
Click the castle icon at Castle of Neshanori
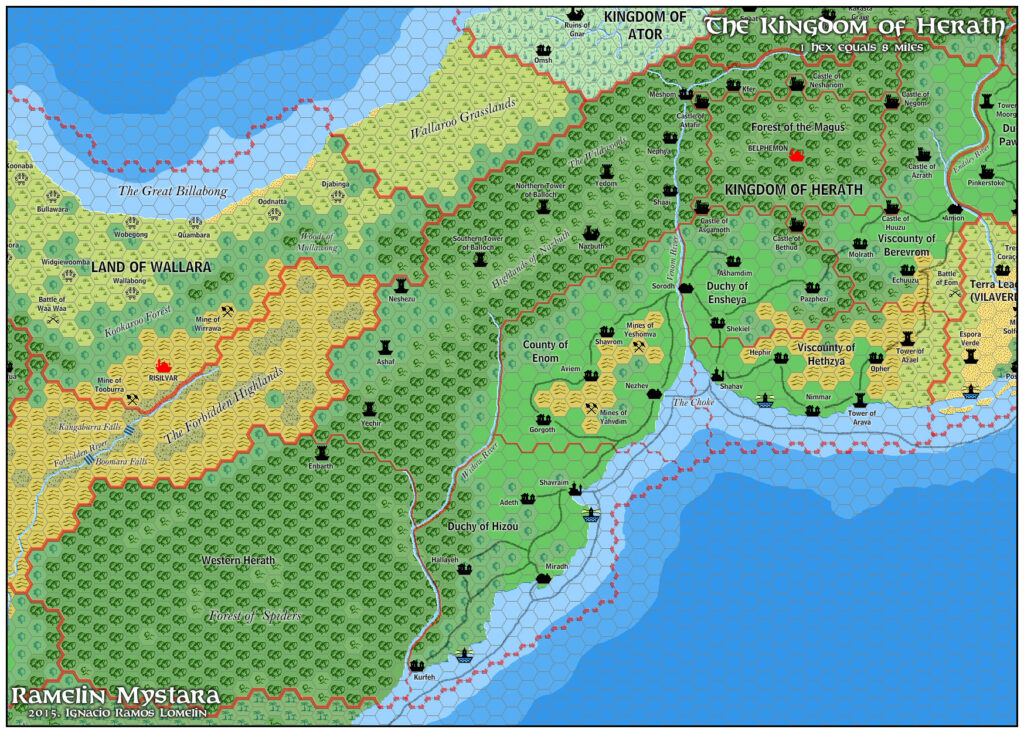point(798,84)
